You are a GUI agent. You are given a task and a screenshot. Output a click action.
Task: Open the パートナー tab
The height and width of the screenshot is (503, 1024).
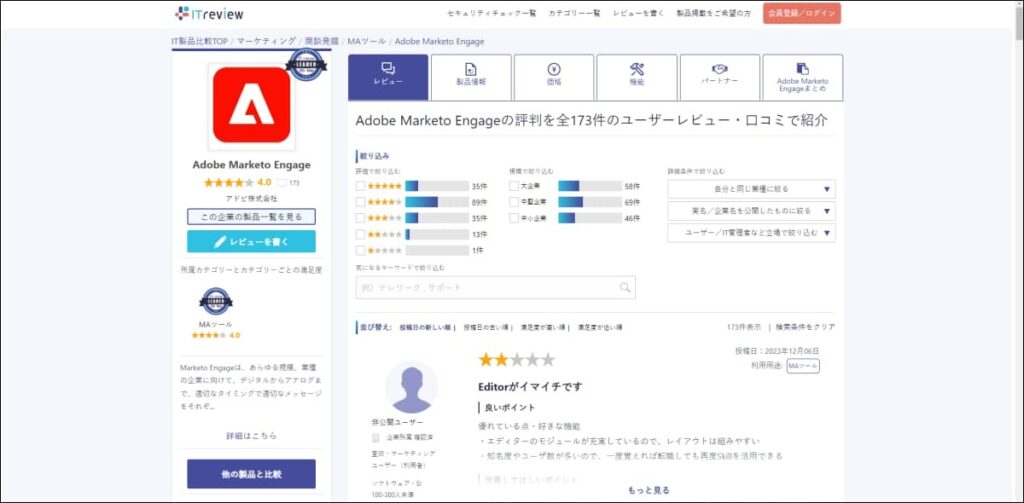point(720,77)
